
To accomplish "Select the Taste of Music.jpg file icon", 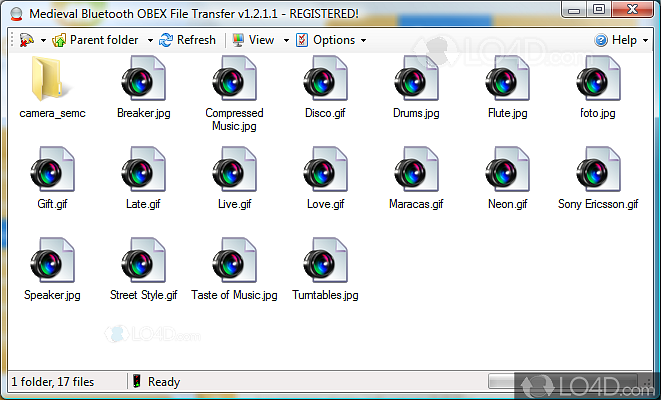I will coord(235,260).
